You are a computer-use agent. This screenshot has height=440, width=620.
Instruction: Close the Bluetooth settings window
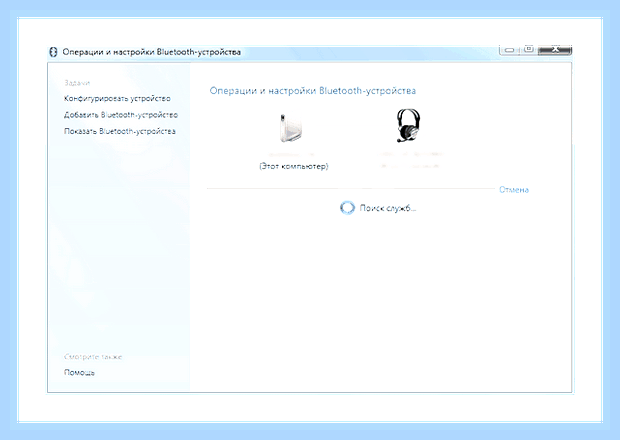(x=555, y=50)
